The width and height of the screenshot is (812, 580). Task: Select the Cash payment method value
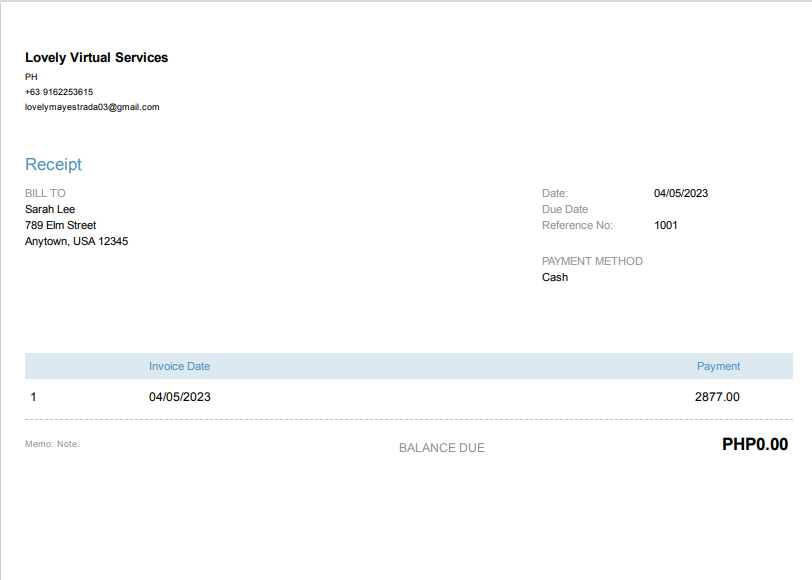[x=555, y=277]
